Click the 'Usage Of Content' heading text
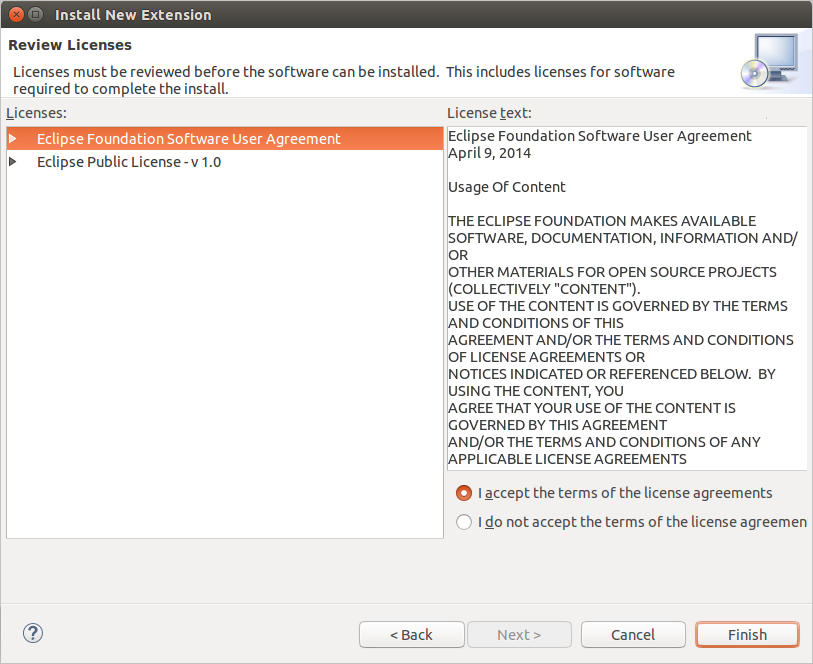Viewport: 813px width, 664px height. (x=507, y=187)
